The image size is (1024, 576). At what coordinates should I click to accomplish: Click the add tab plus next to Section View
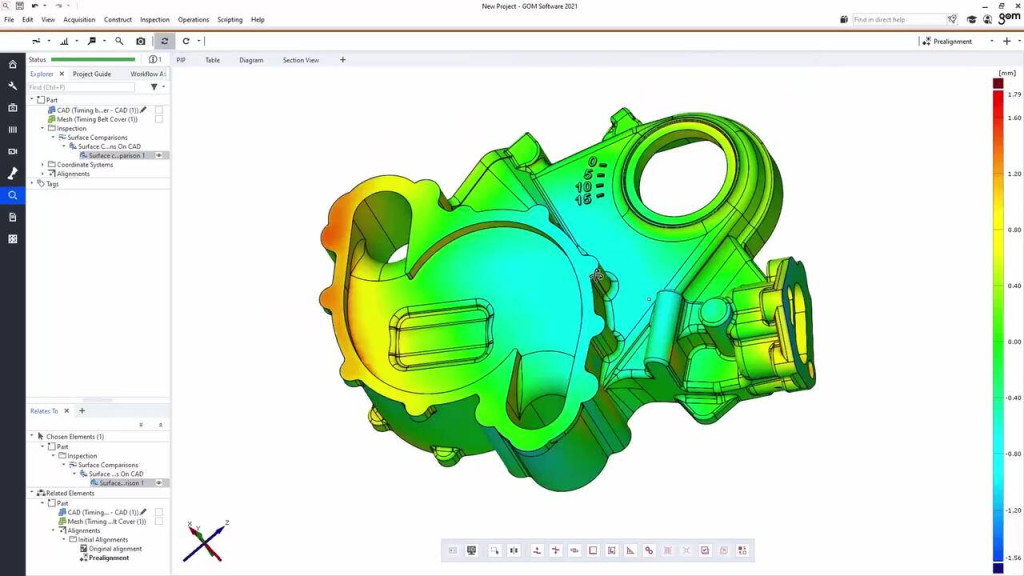[x=342, y=60]
